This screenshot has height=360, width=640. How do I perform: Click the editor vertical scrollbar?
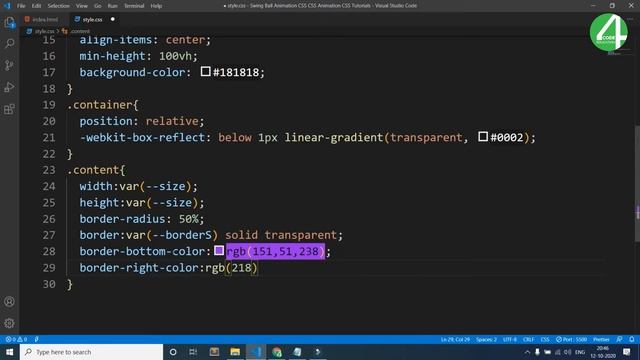click(x=637, y=184)
